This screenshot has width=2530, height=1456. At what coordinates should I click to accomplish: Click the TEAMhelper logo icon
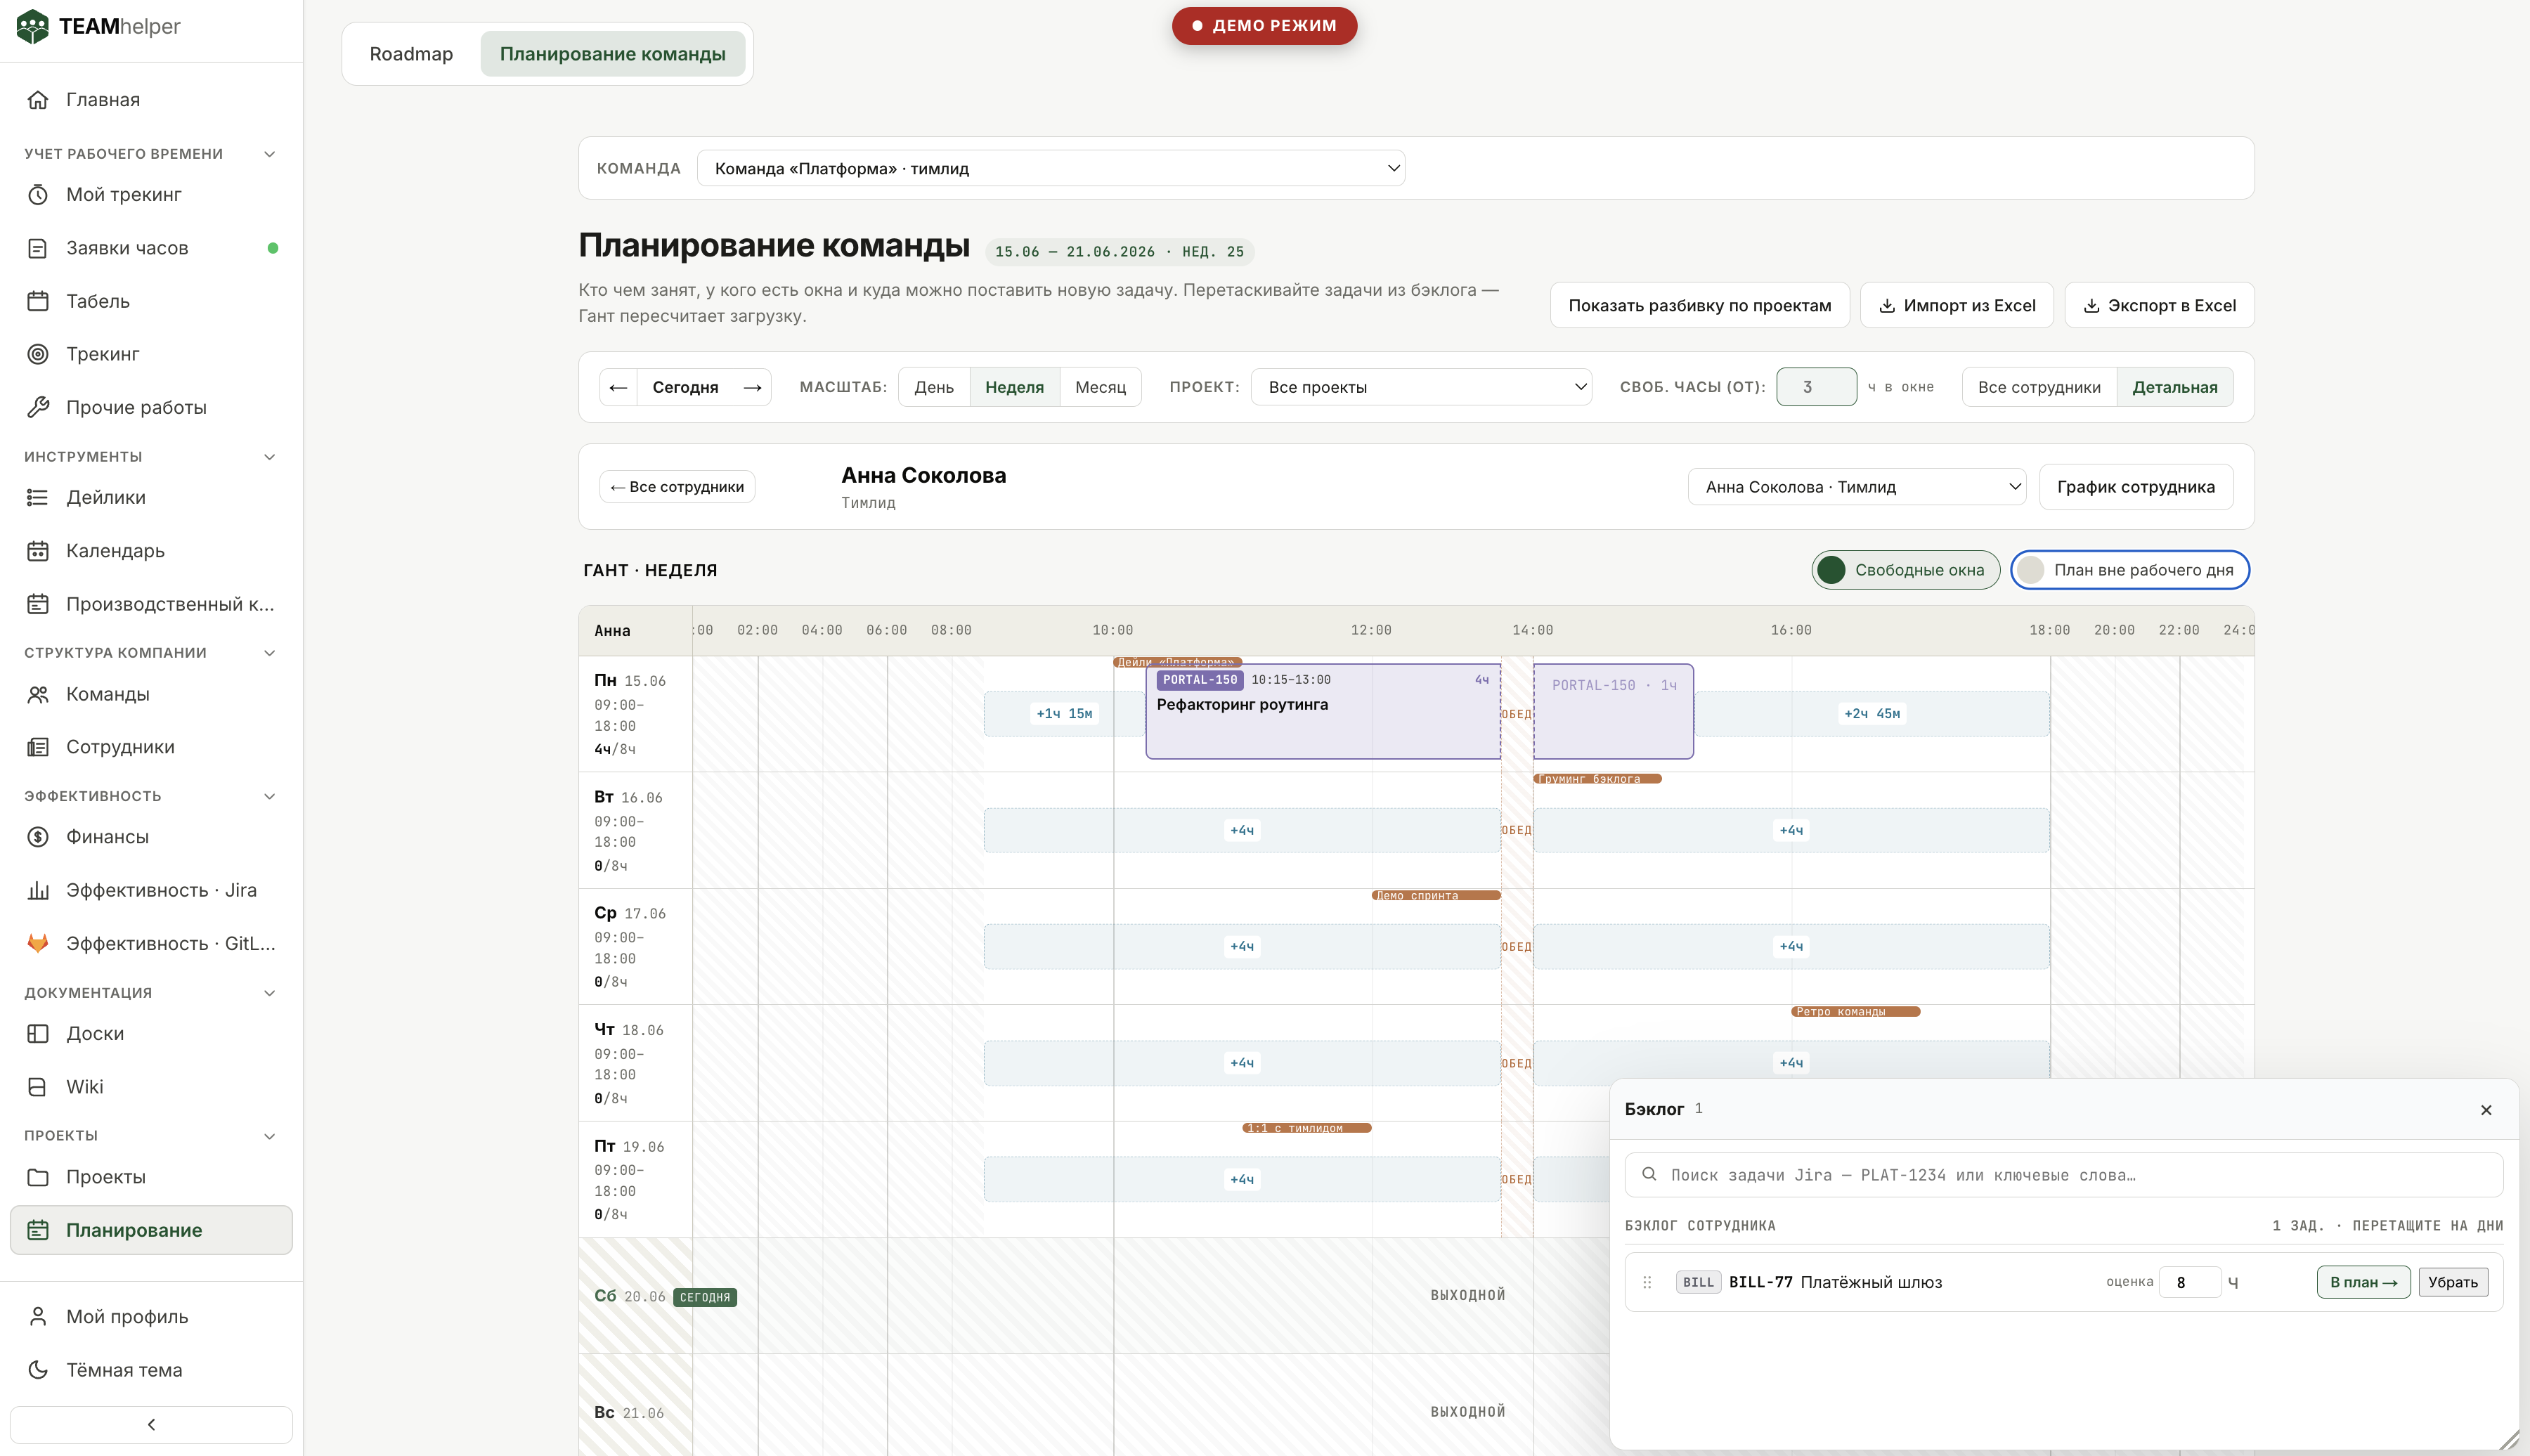tap(32, 26)
